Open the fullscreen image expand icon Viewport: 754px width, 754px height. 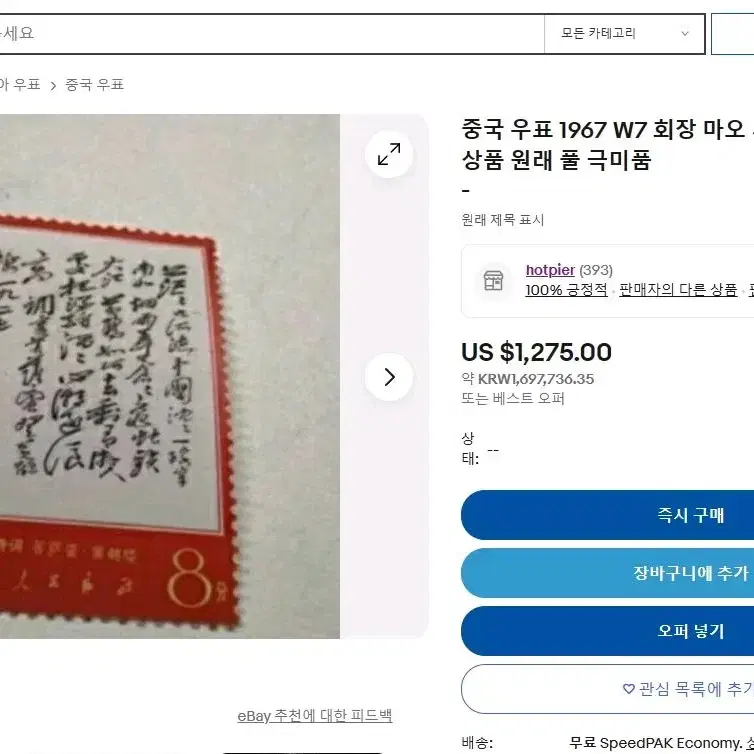tap(389, 154)
